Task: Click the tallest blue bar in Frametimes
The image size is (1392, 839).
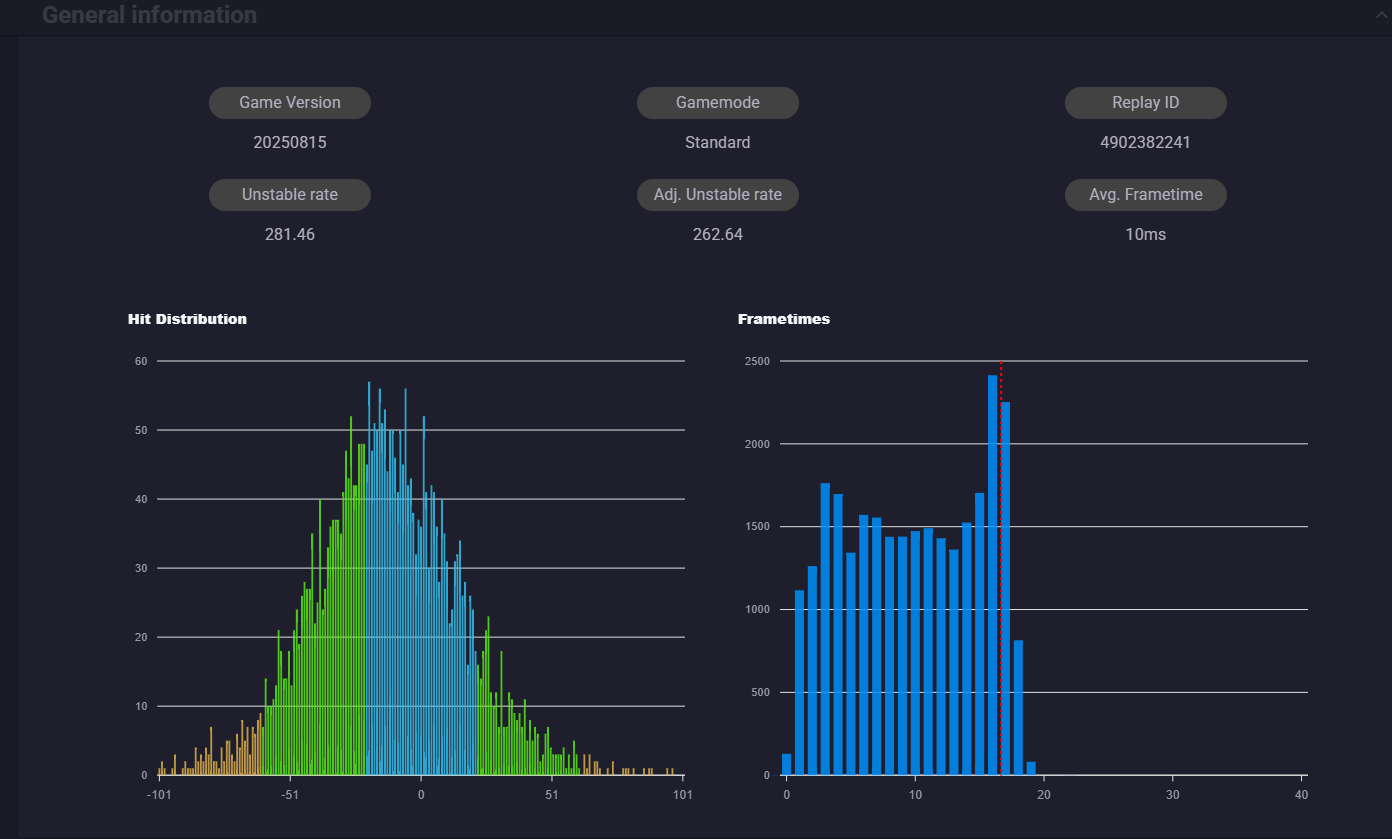Action: [x=992, y=575]
